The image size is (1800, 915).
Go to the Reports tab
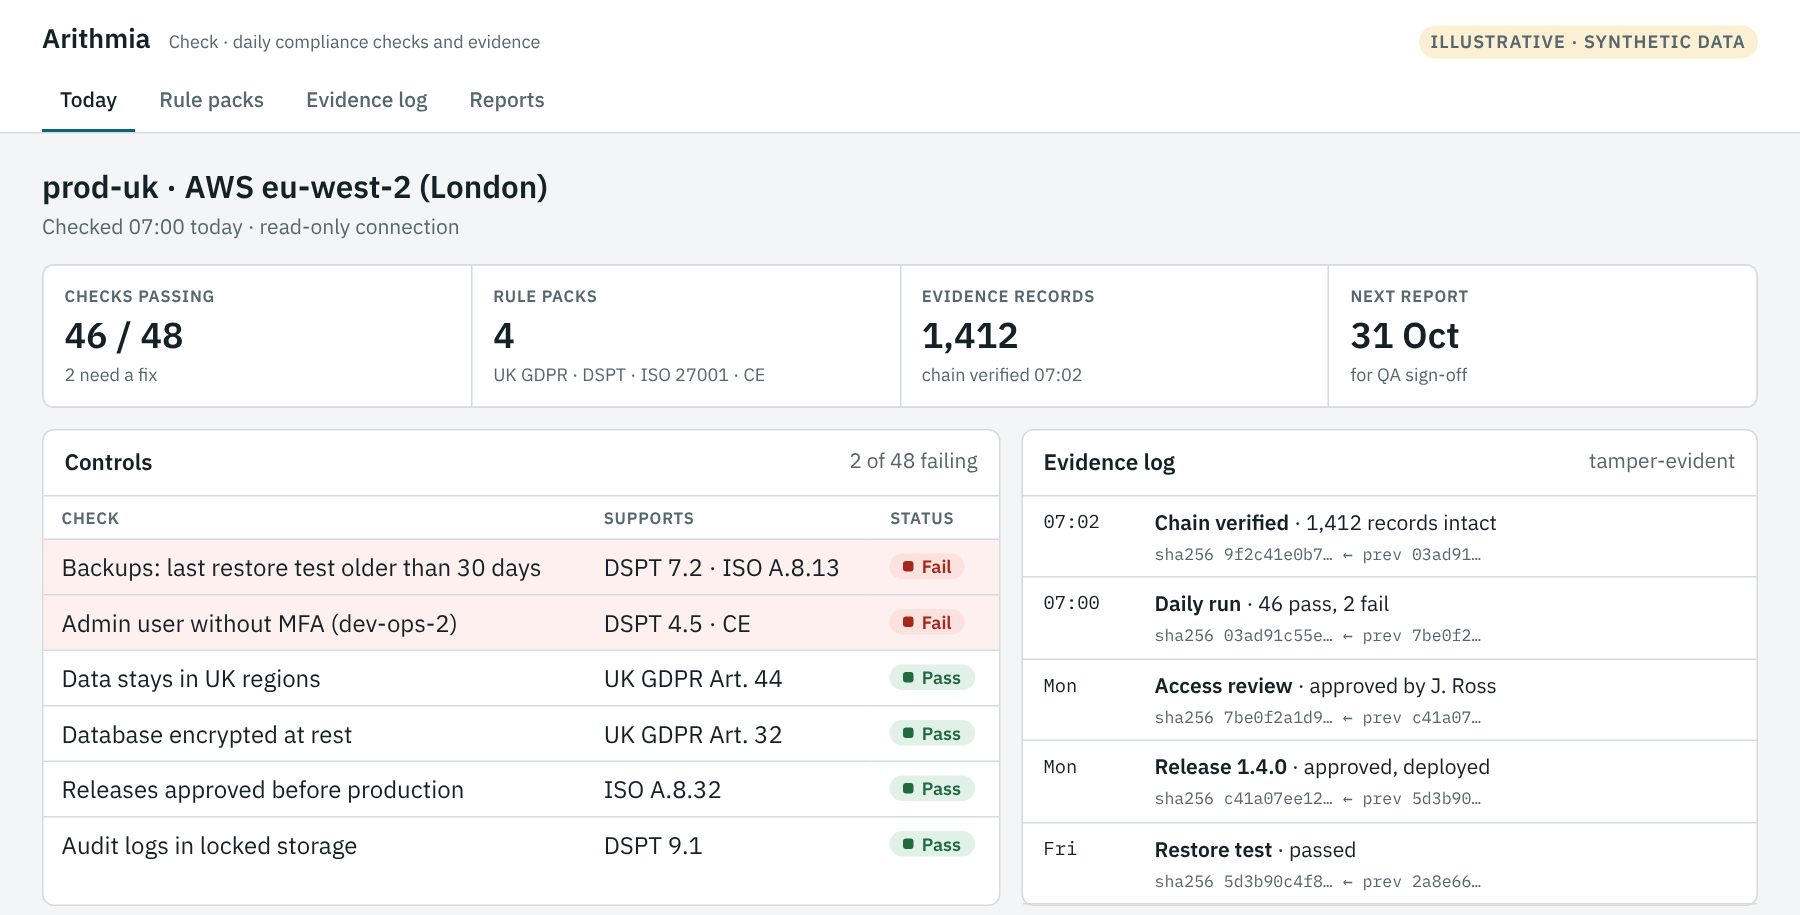pyautogui.click(x=507, y=100)
